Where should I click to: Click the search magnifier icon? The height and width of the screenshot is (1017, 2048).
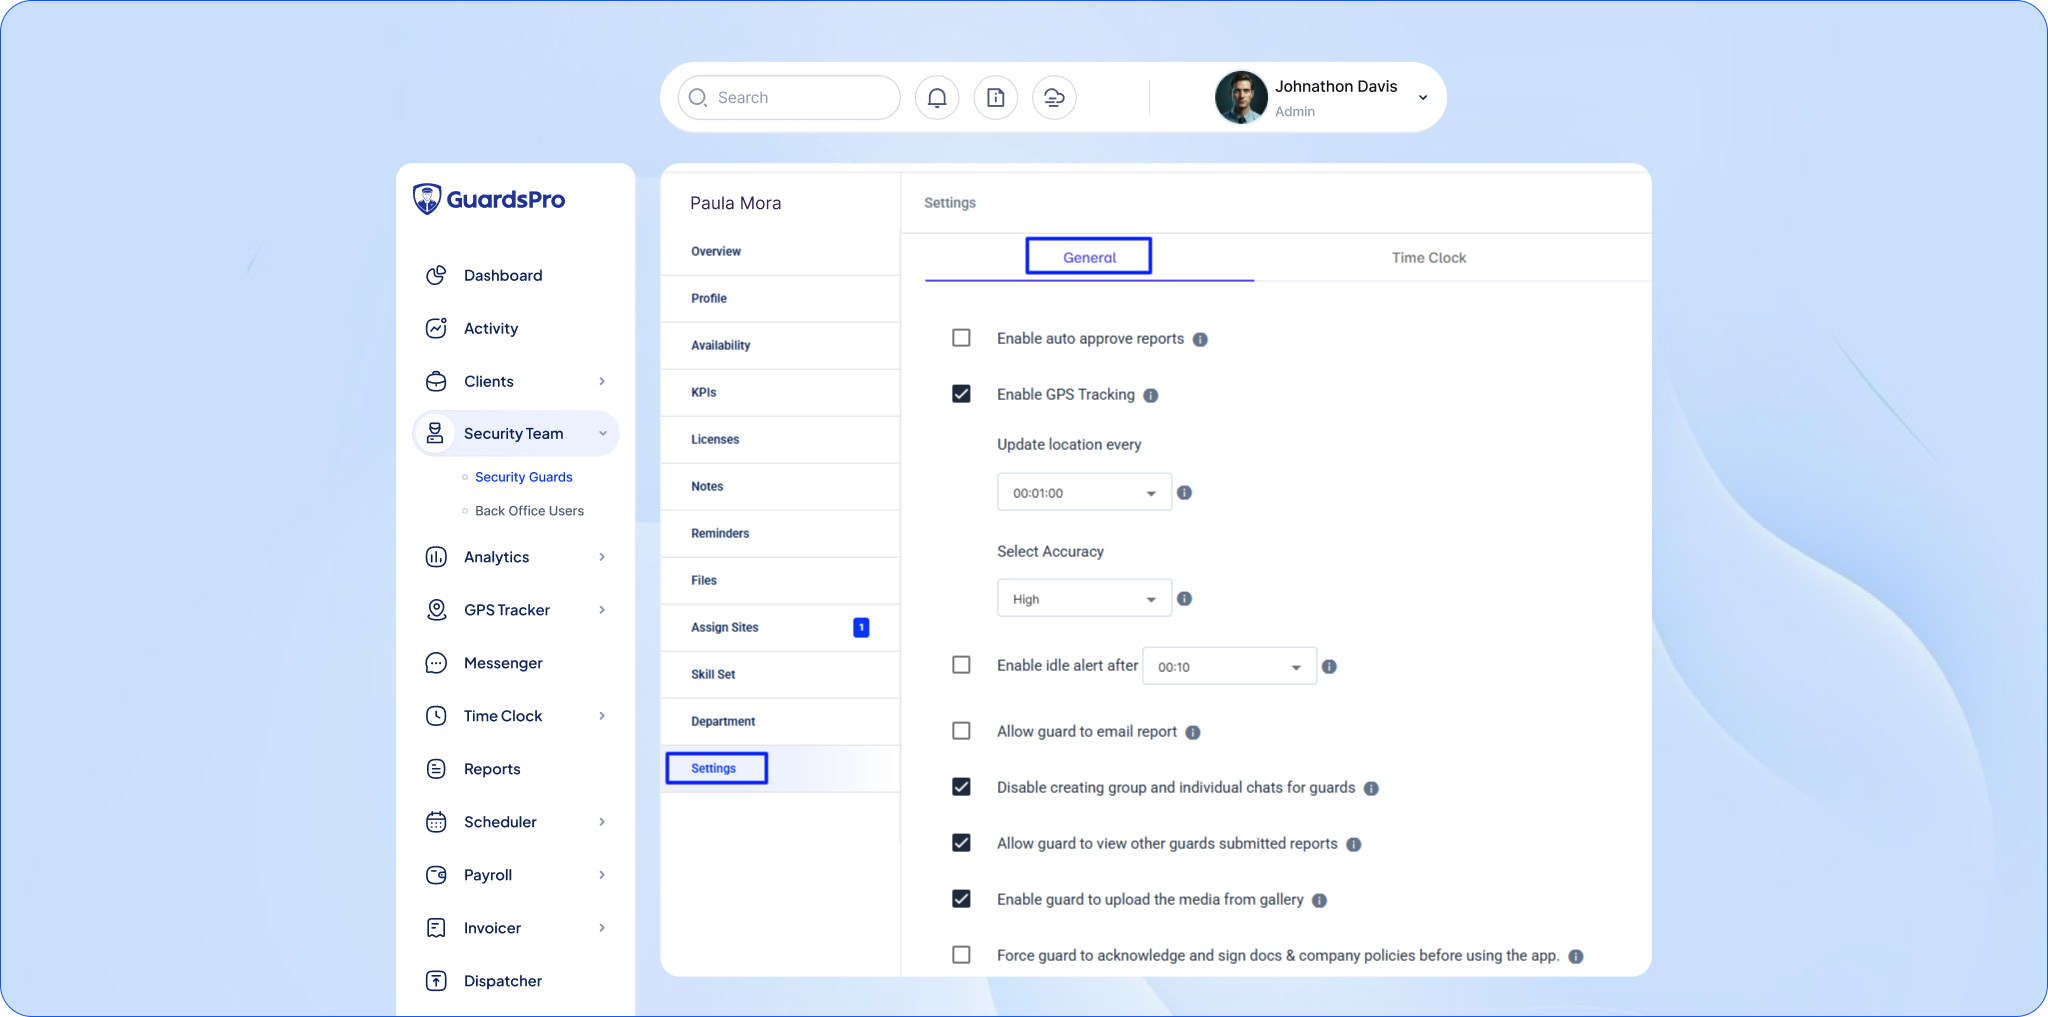pos(698,98)
